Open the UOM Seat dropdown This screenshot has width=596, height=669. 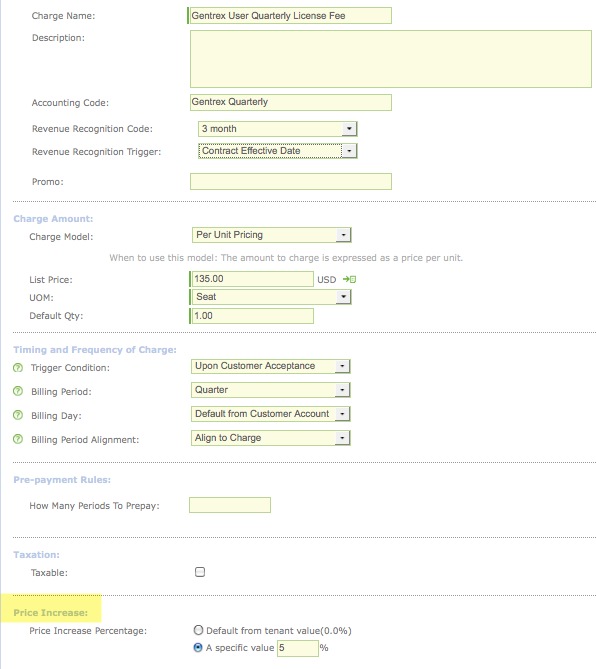click(271, 297)
